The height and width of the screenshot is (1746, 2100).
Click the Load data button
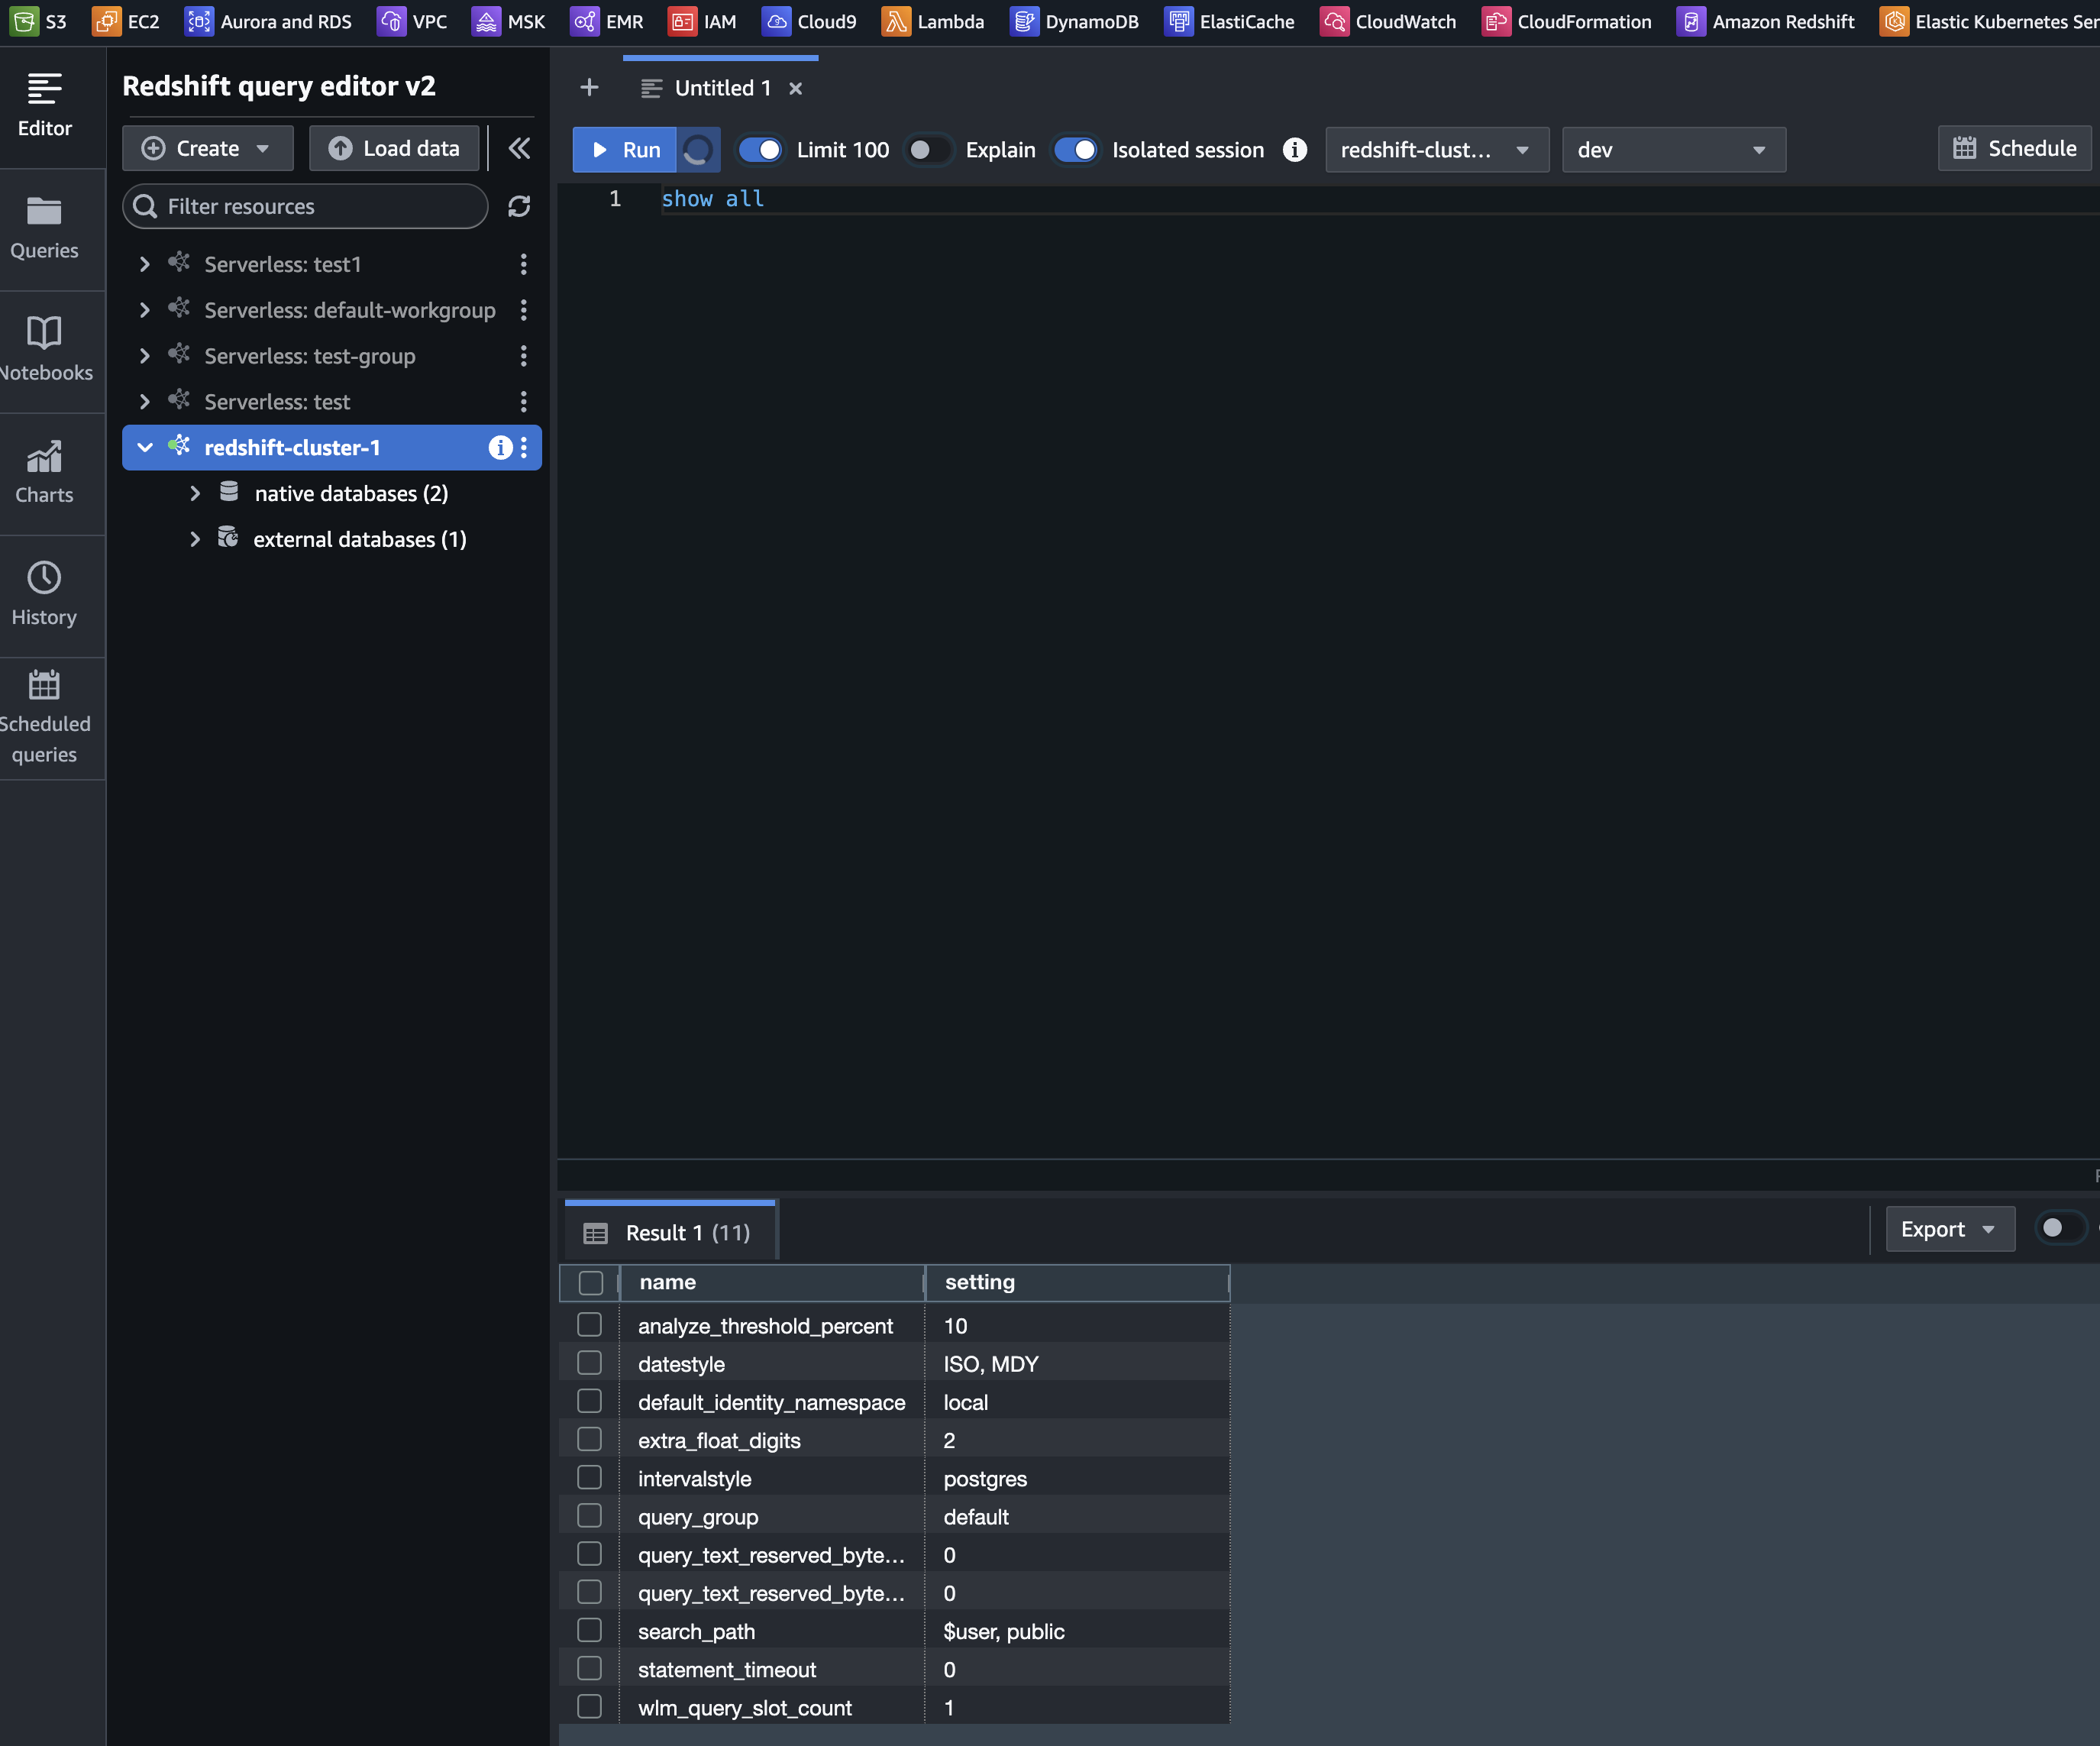tap(394, 148)
